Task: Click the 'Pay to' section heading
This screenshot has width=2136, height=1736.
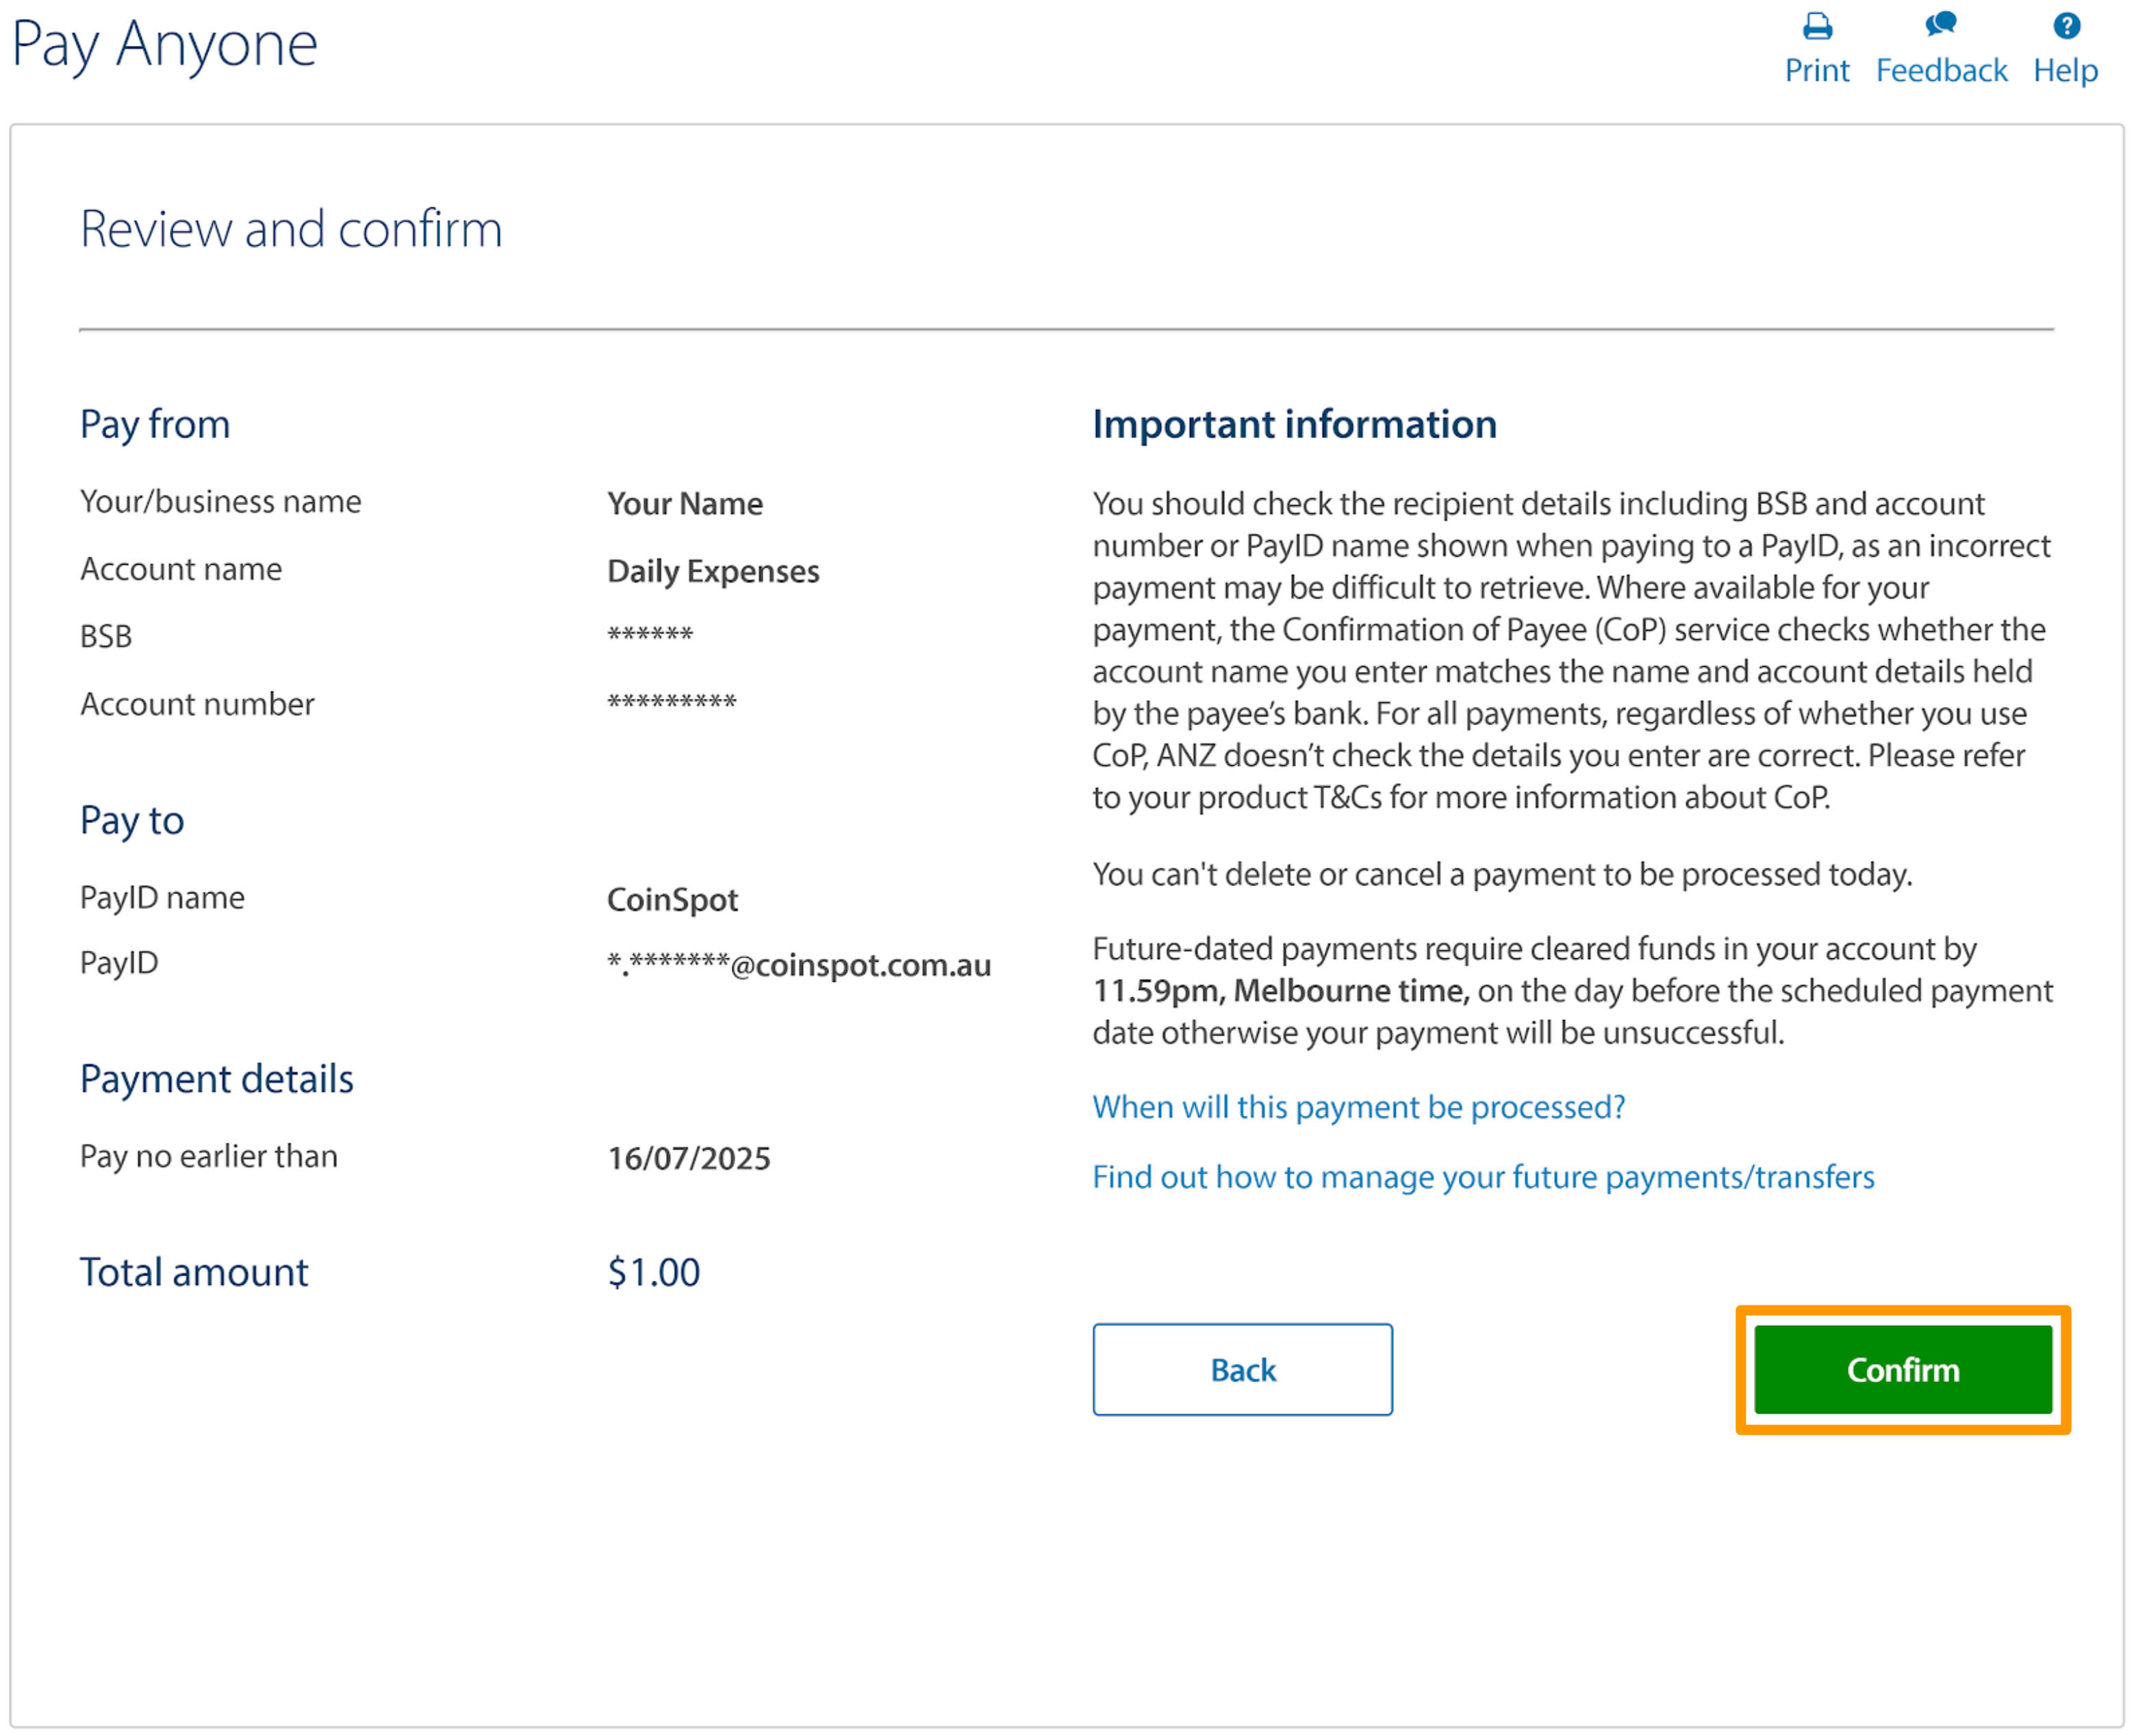Action: [x=132, y=821]
